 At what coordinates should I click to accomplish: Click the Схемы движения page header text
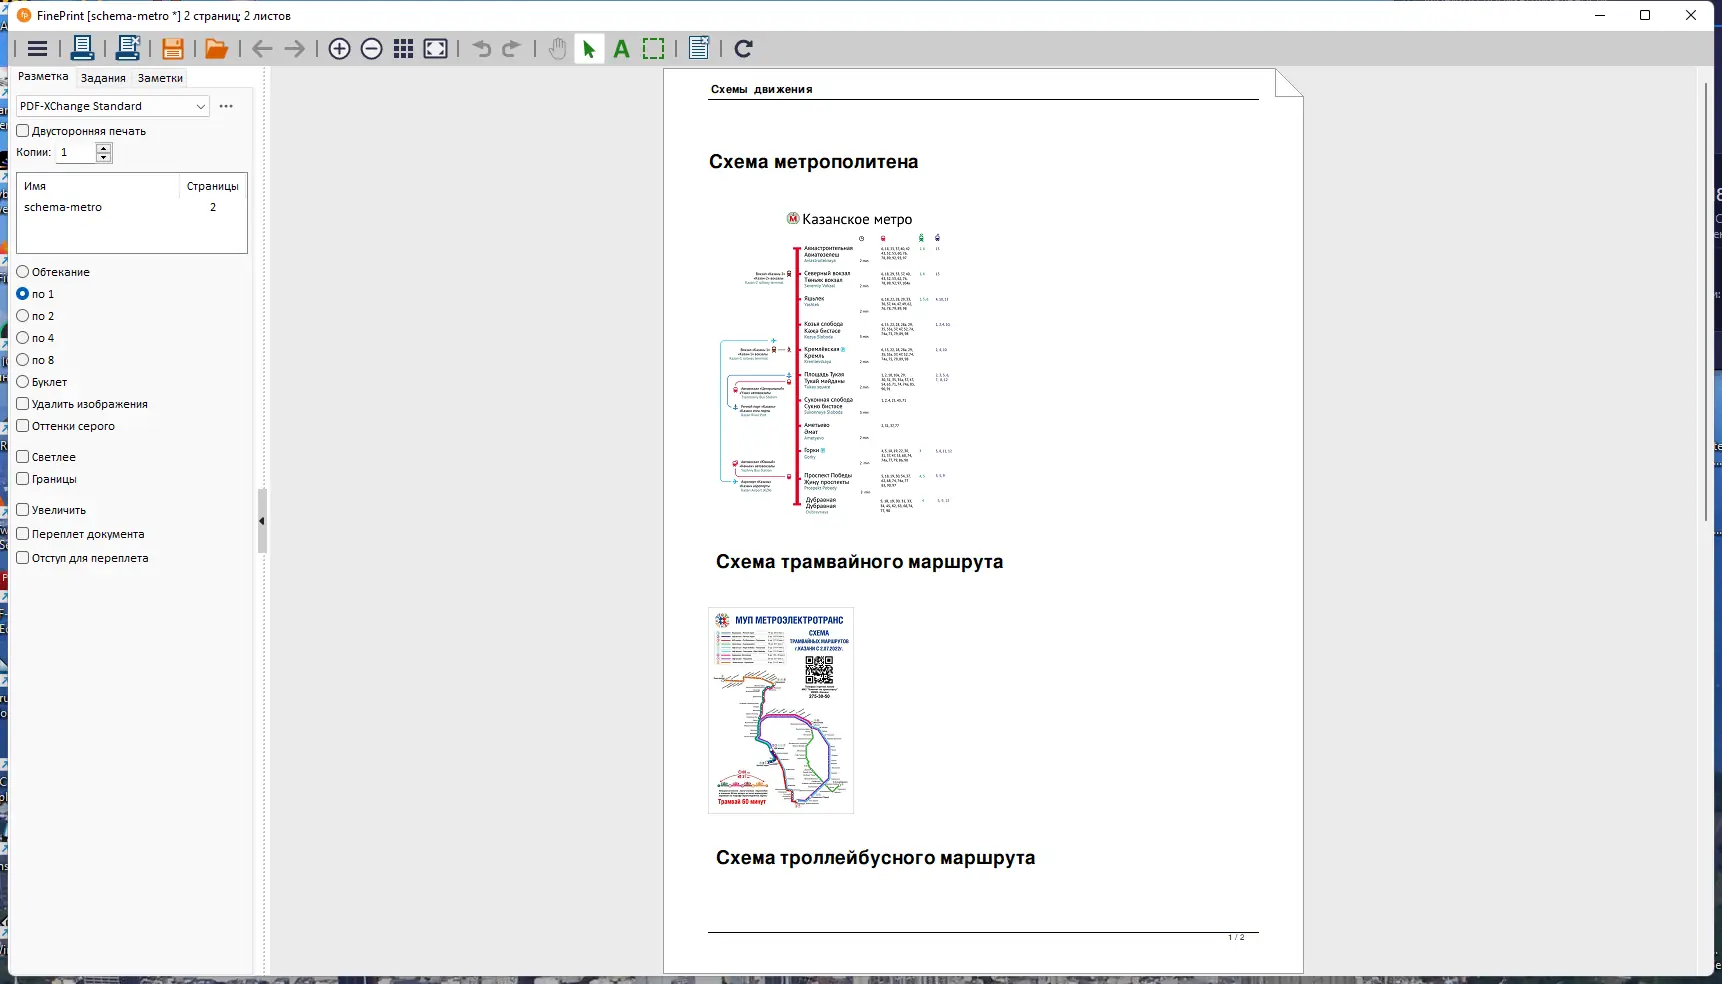pyautogui.click(x=761, y=89)
